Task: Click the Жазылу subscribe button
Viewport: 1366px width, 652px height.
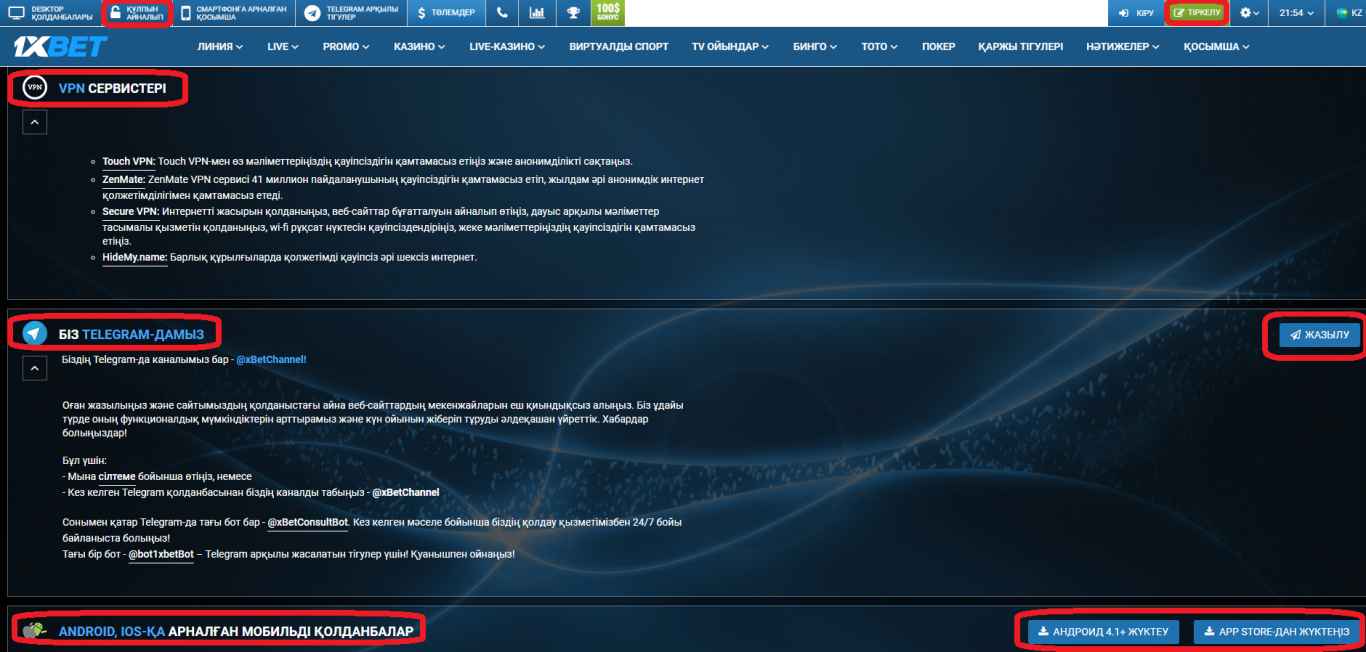Action: coord(1320,335)
